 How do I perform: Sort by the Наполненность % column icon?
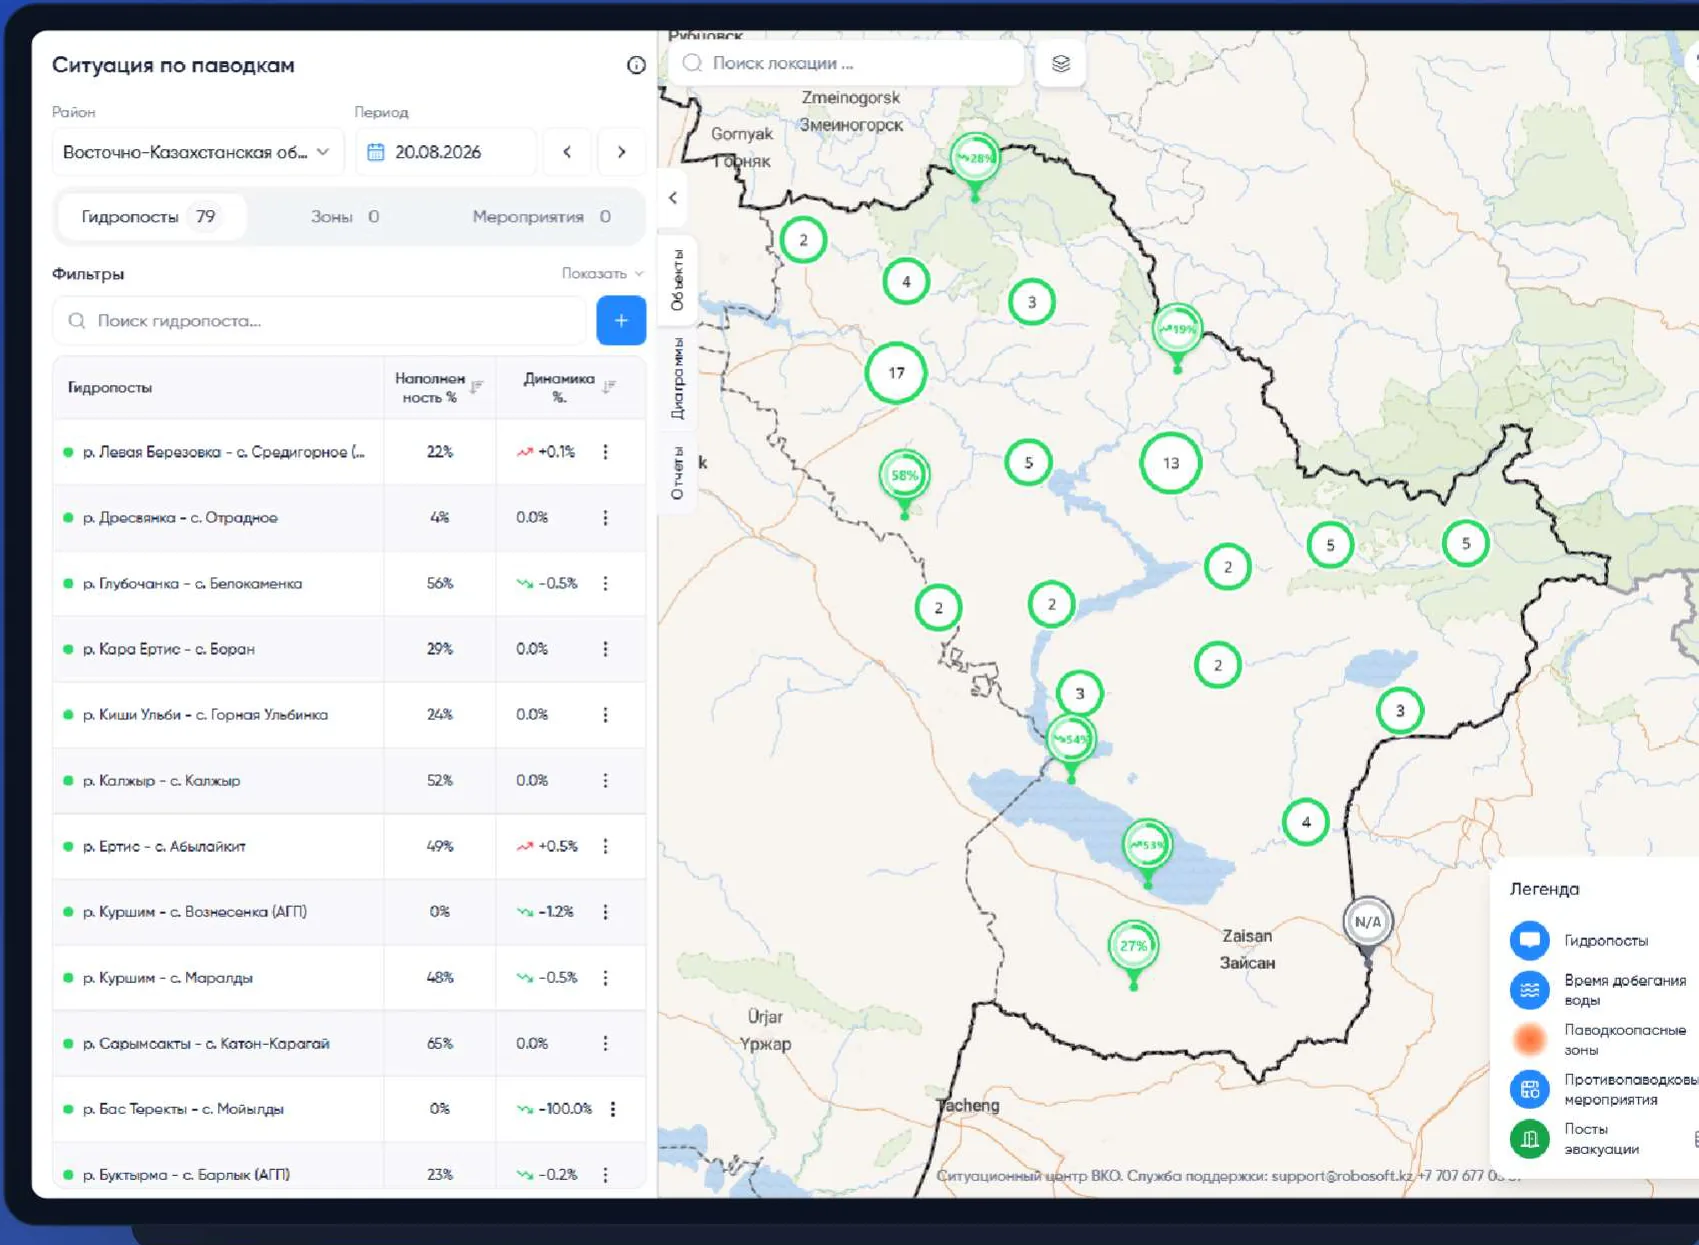[477, 387]
